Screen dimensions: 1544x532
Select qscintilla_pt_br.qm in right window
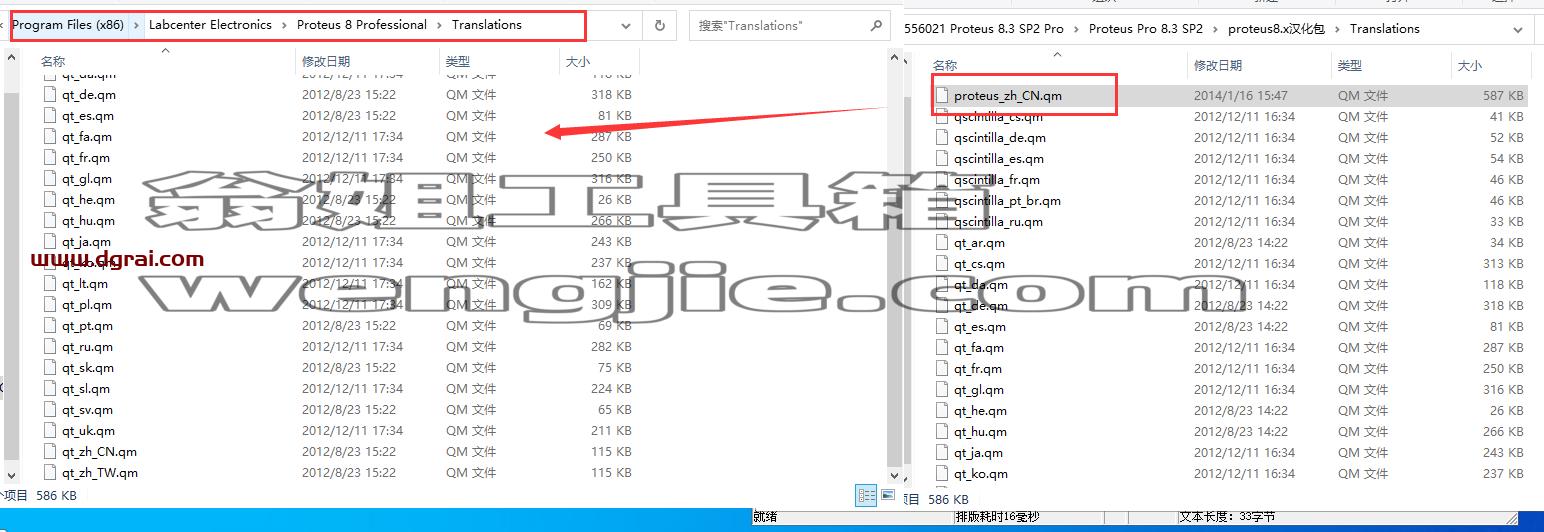coord(1007,201)
